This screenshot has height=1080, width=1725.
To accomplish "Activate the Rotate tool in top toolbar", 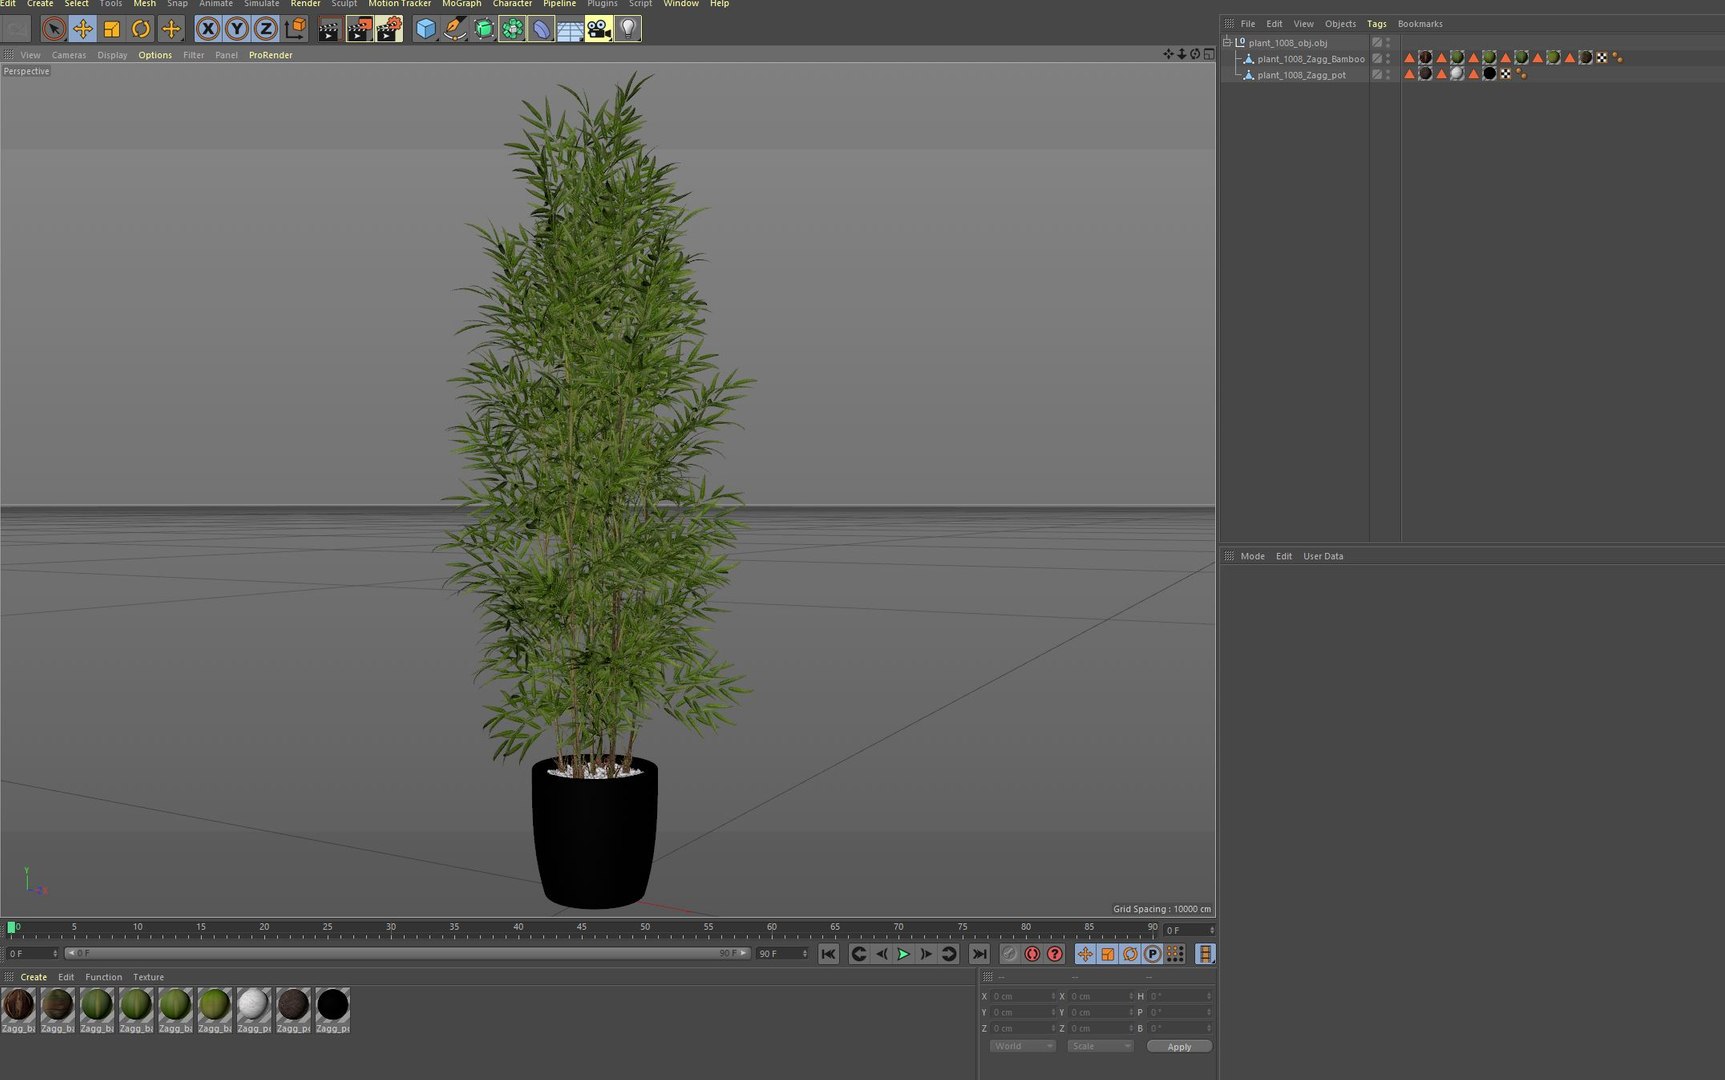I will (x=141, y=29).
